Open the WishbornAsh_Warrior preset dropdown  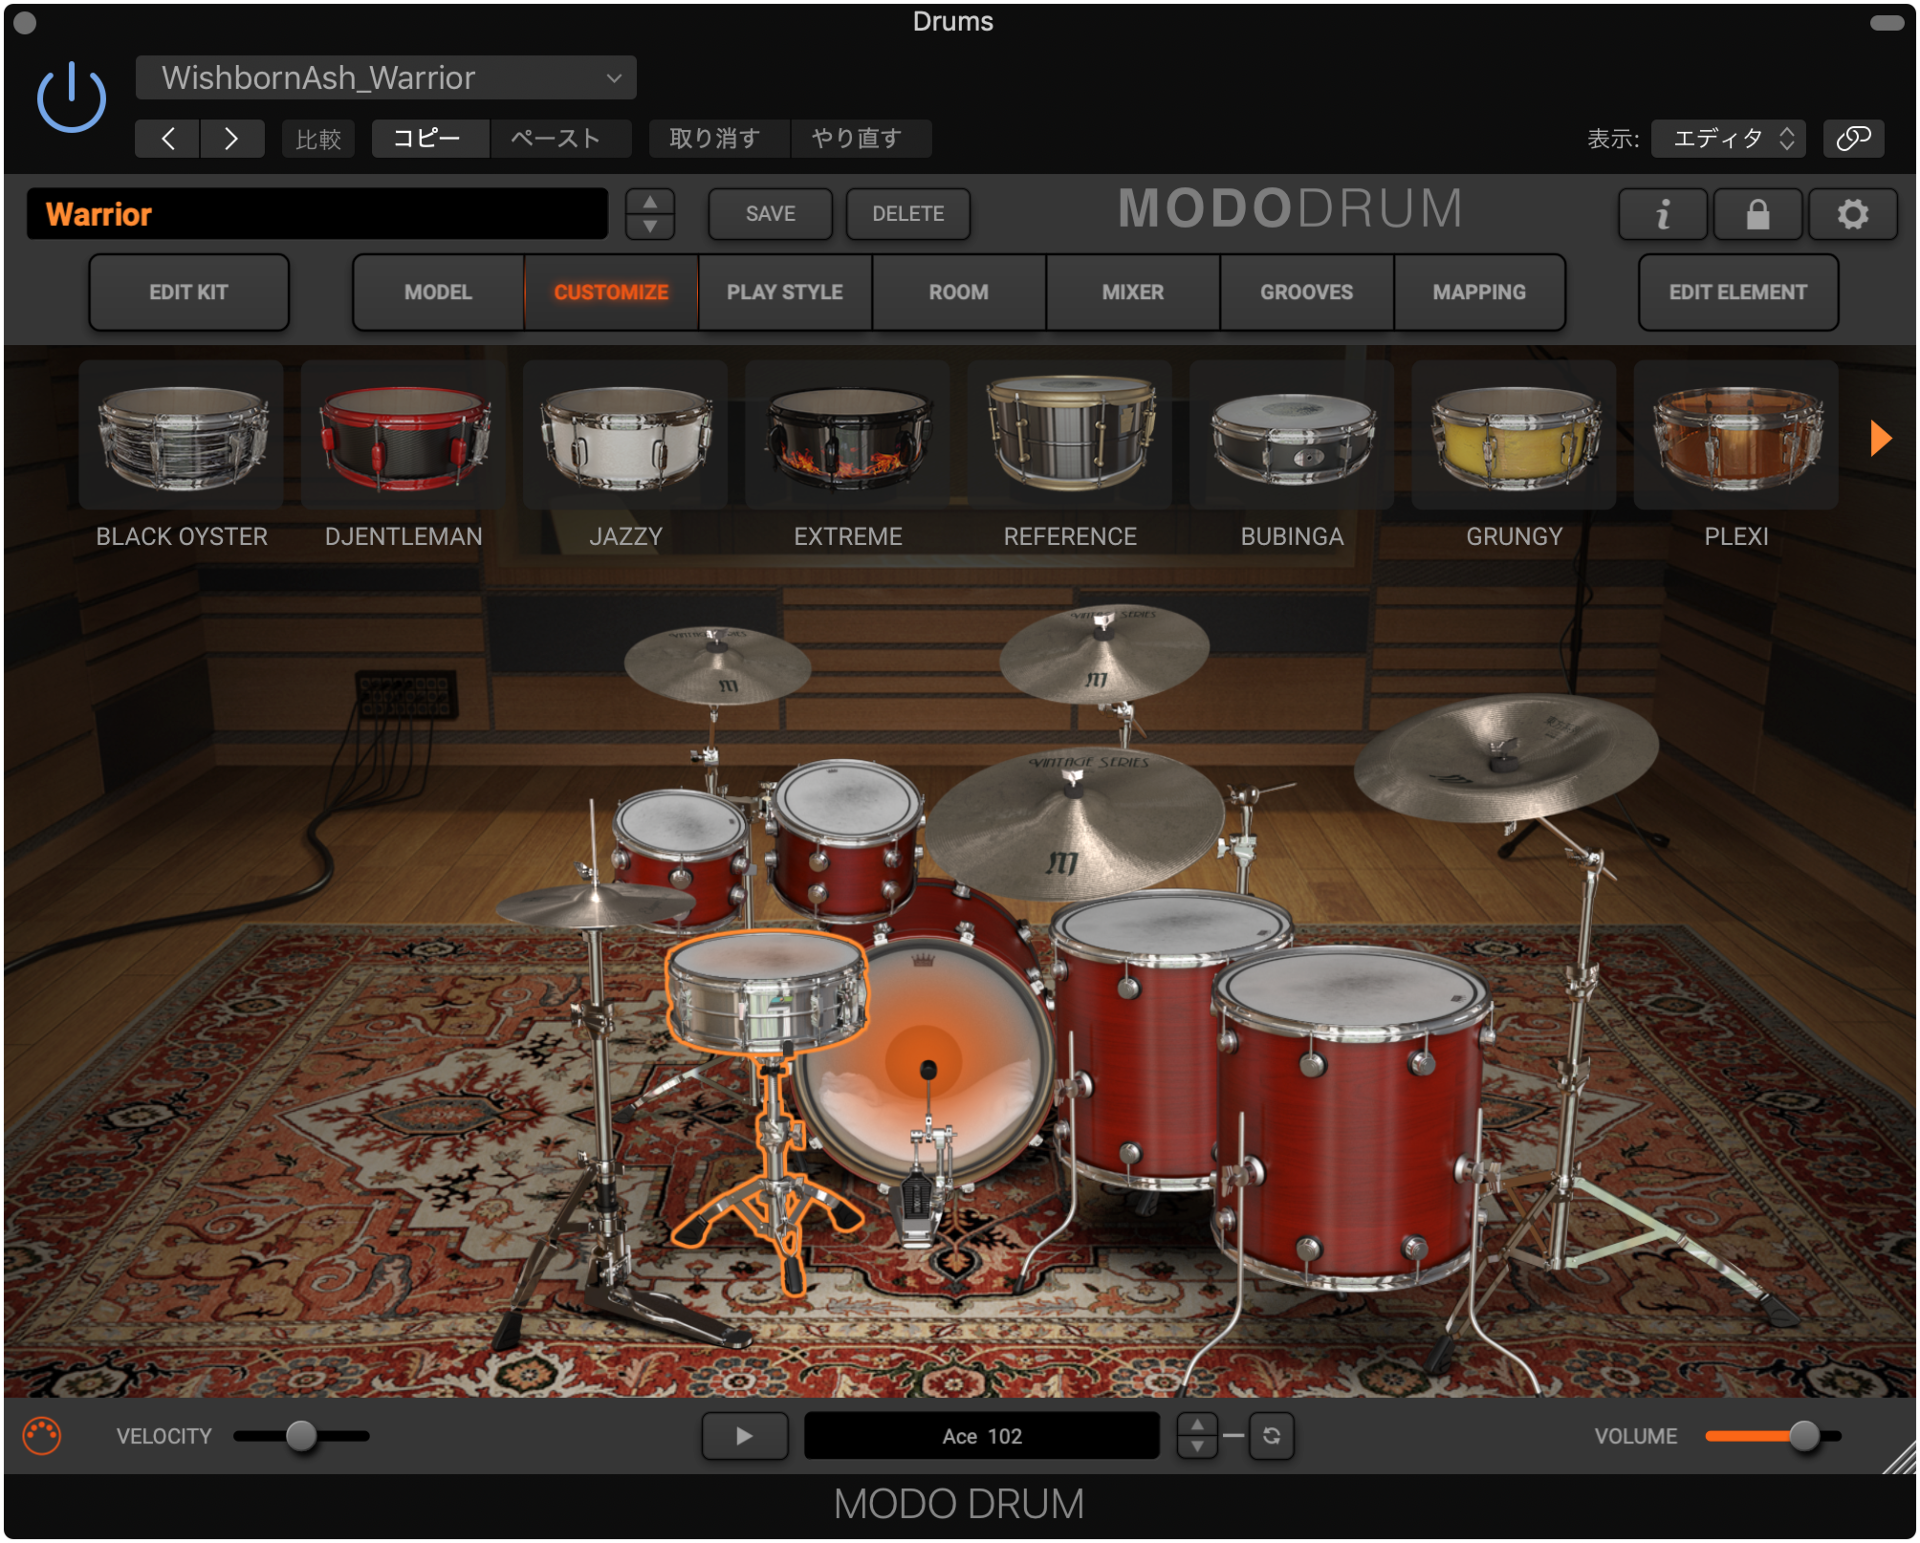pos(385,78)
